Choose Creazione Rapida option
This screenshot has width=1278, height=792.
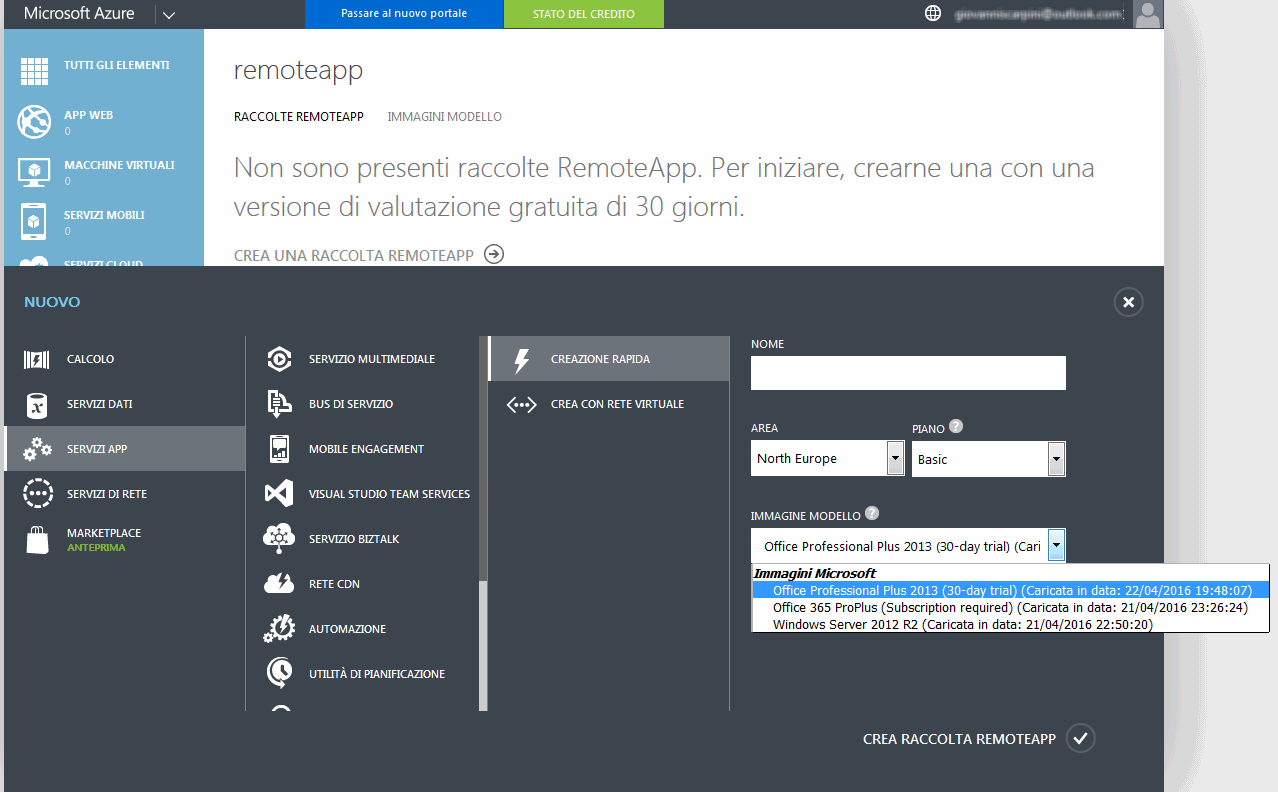(x=609, y=359)
